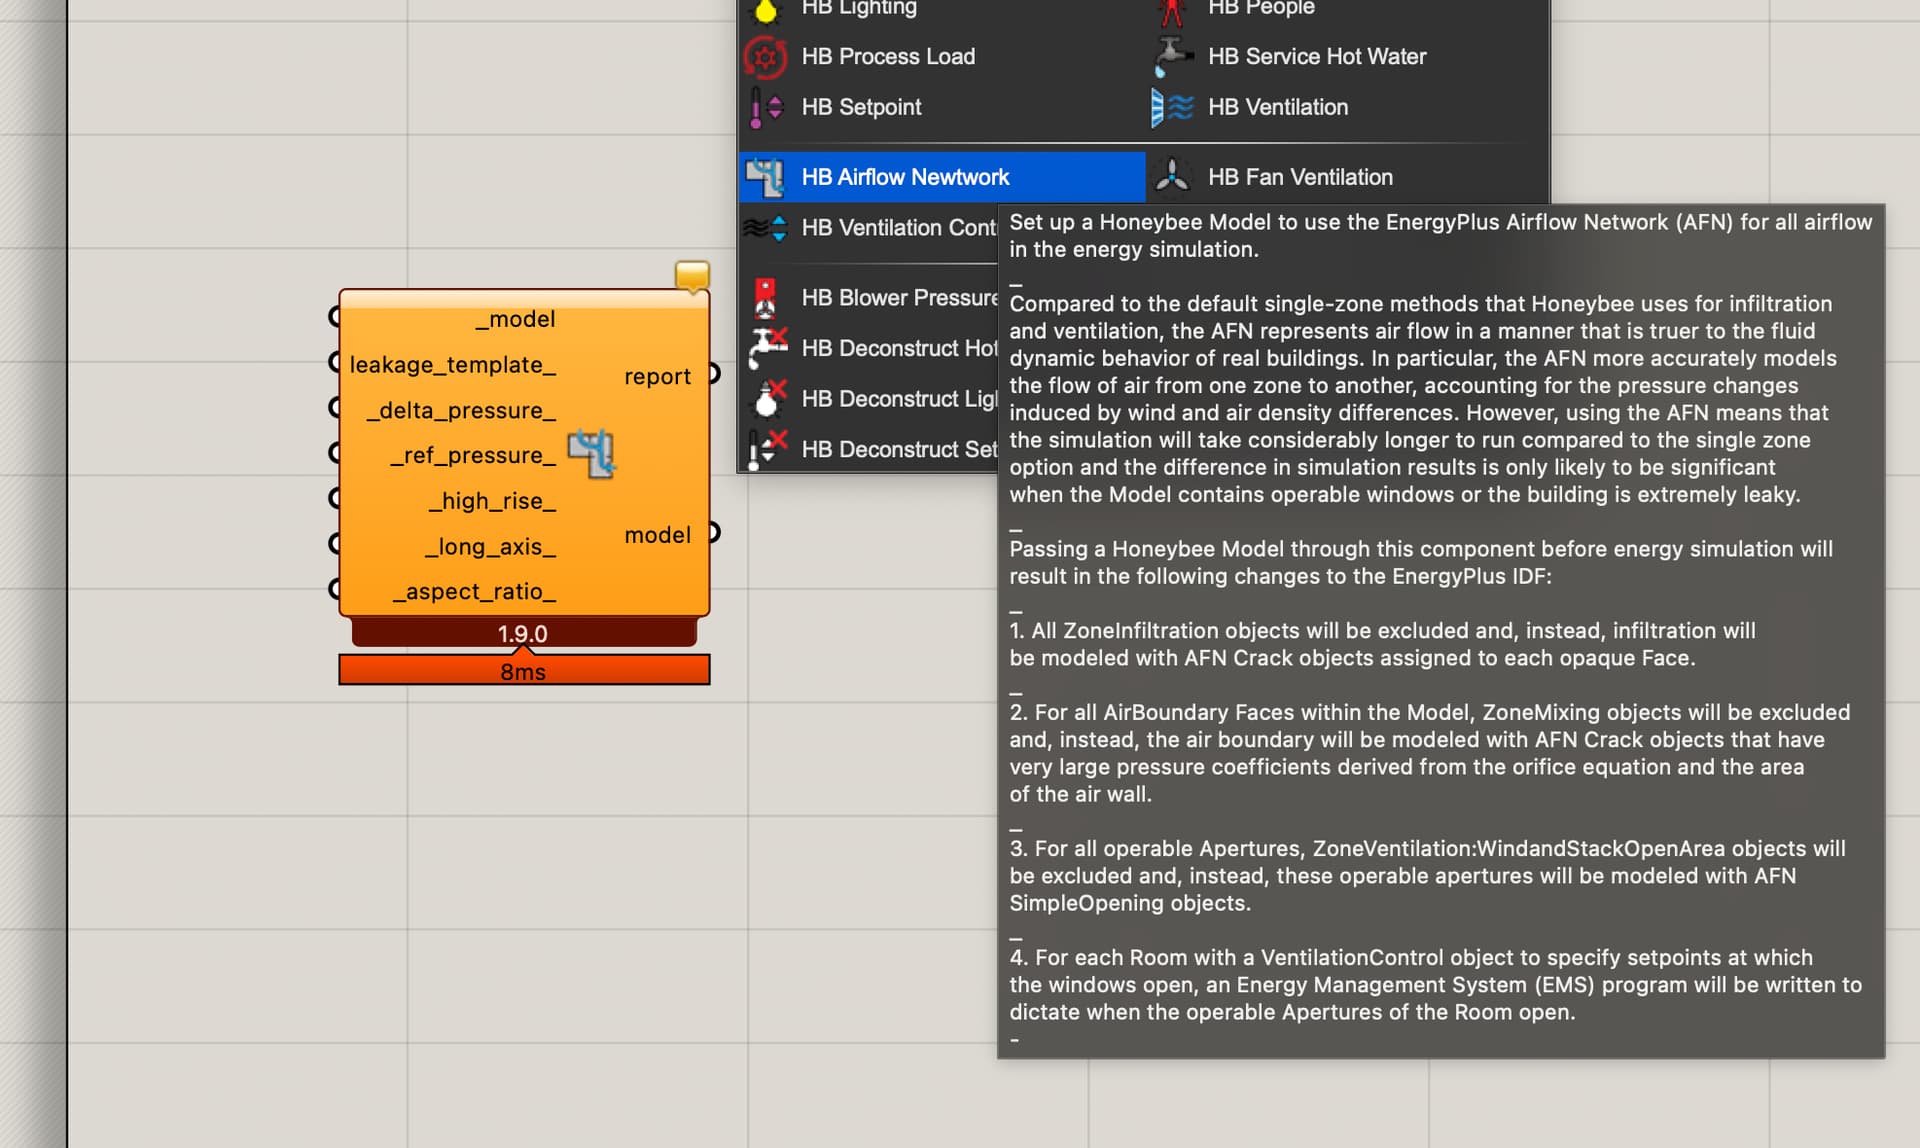Click the _delta_pressure_ input label
1920x1148 pixels.
pos(461,410)
